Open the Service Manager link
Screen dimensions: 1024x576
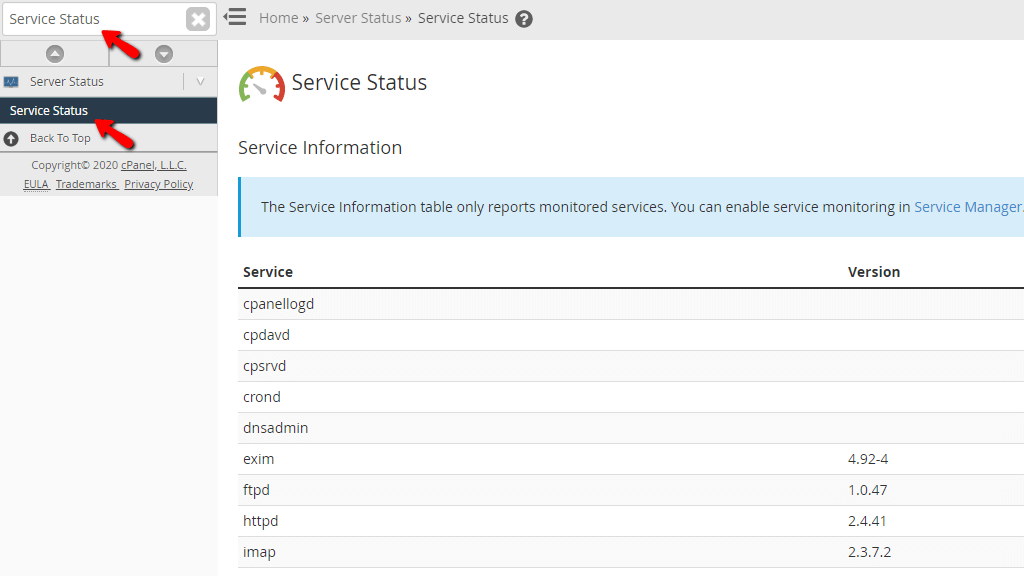pos(968,206)
